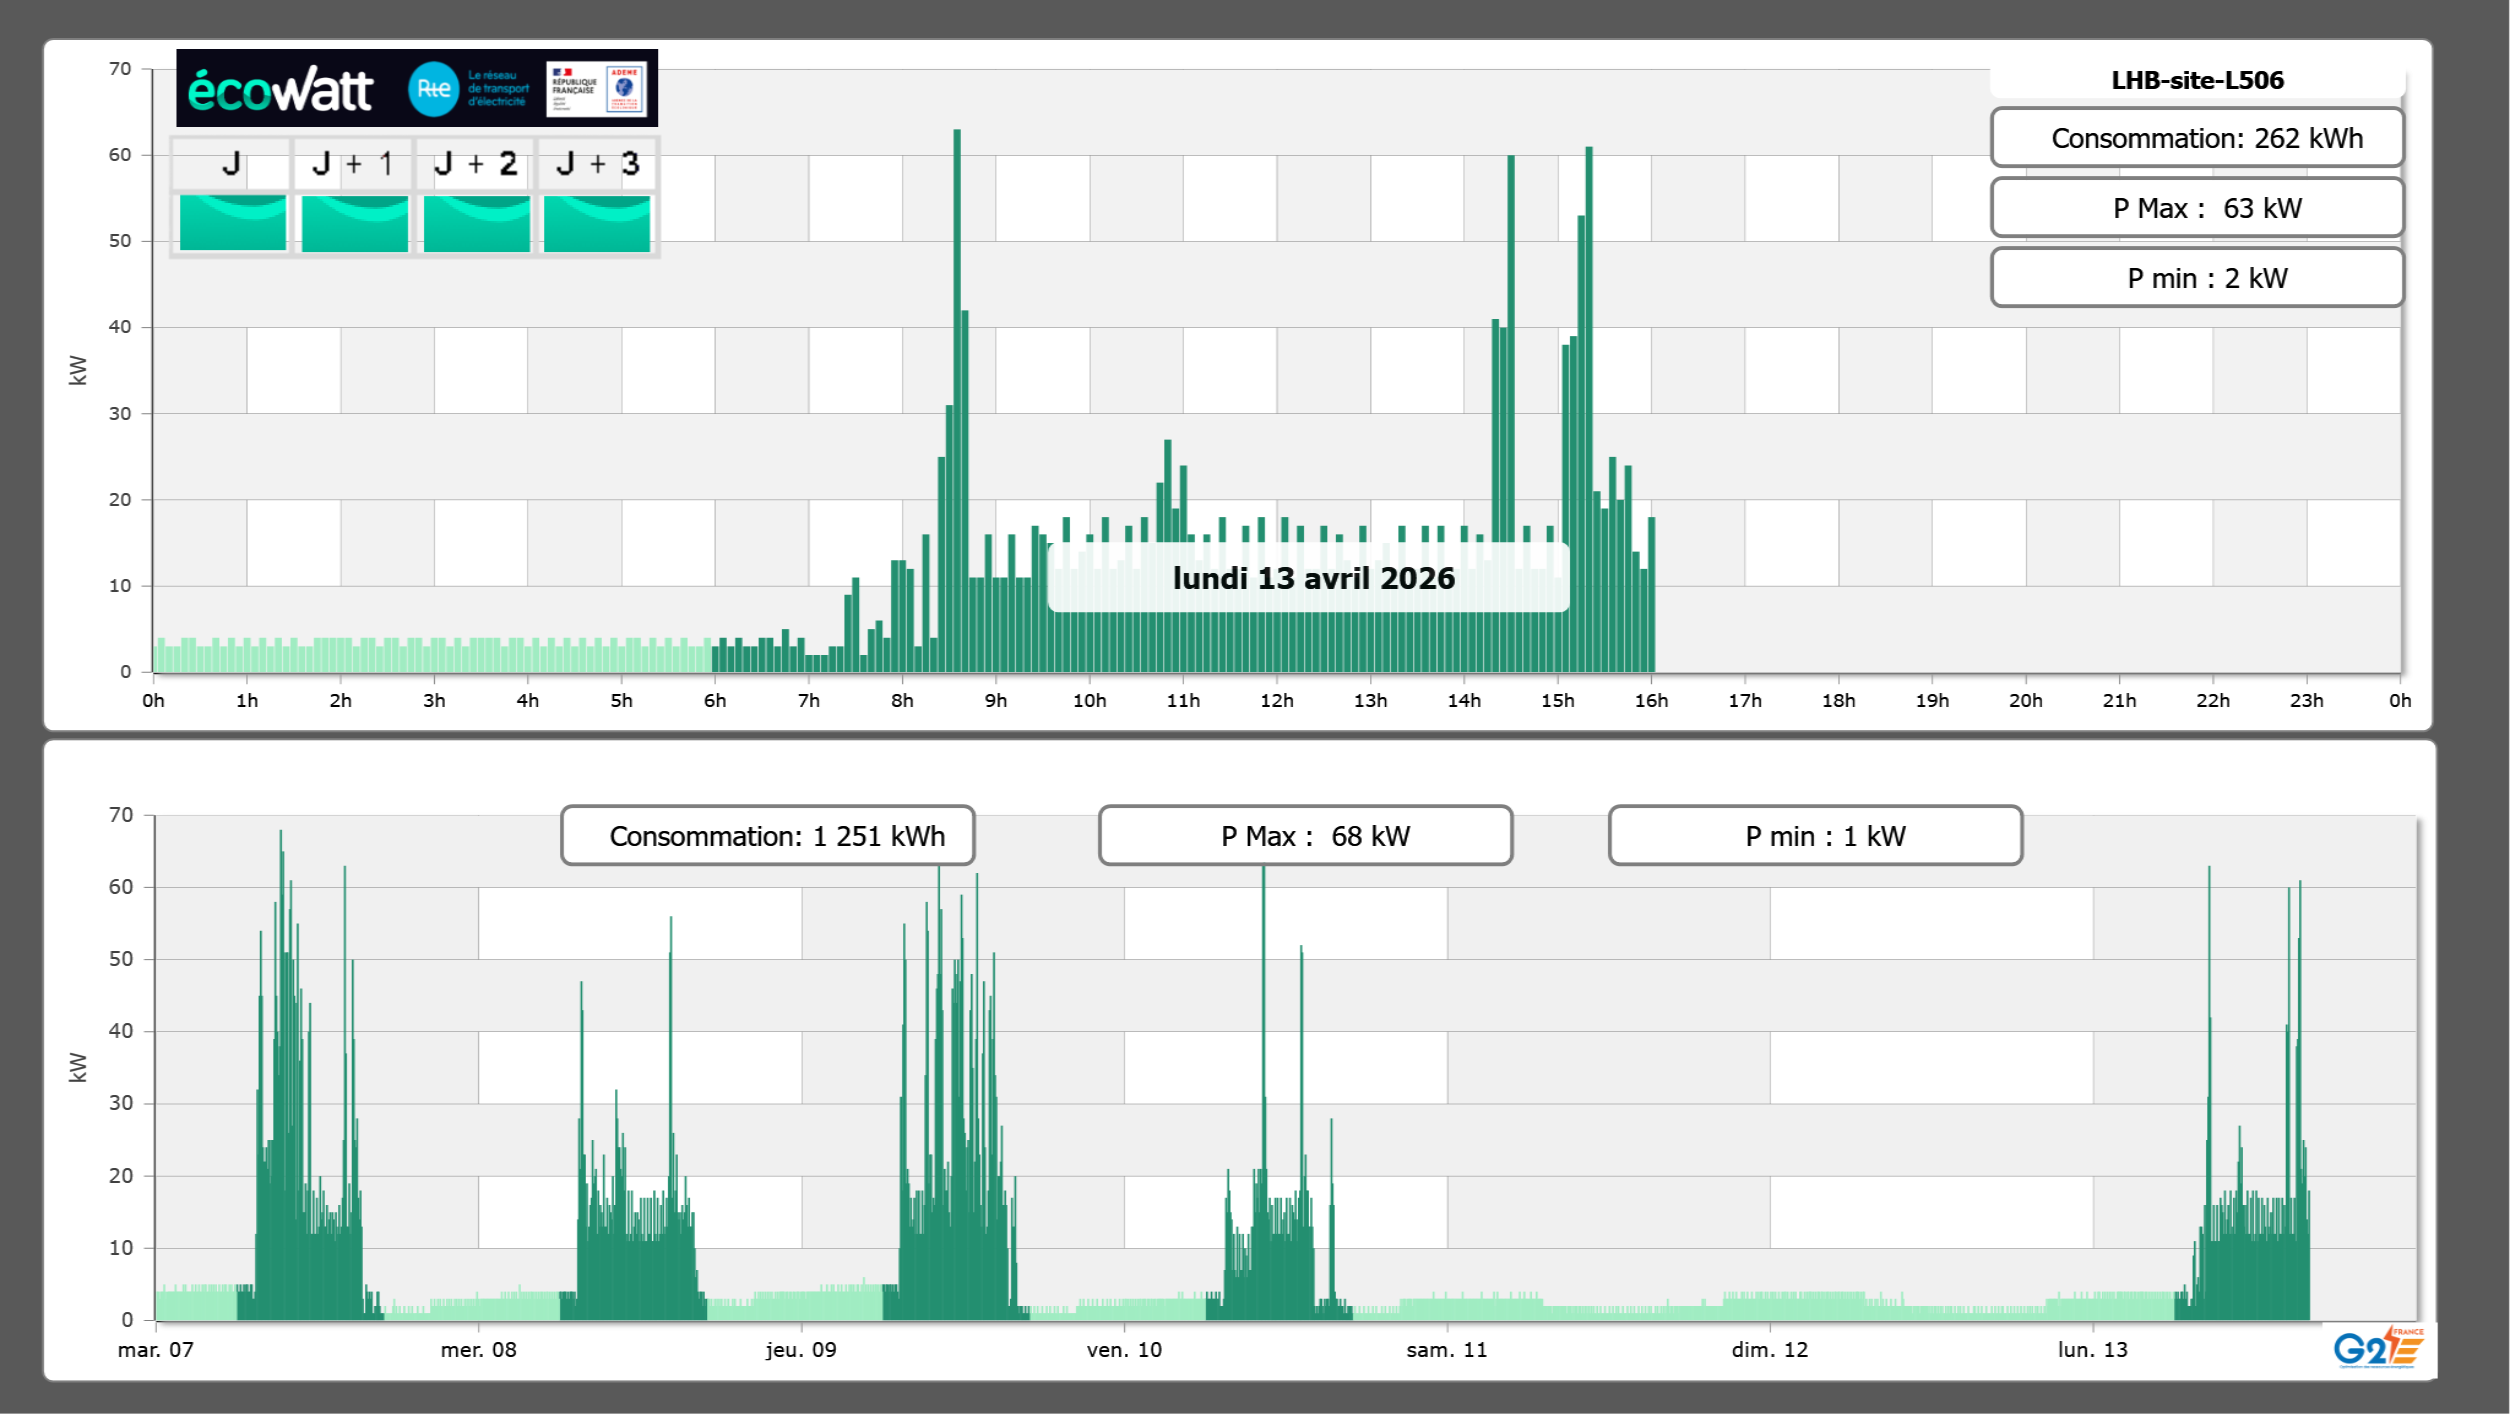Select the green signal under J + 1
2511x1415 pixels.
click(x=354, y=222)
